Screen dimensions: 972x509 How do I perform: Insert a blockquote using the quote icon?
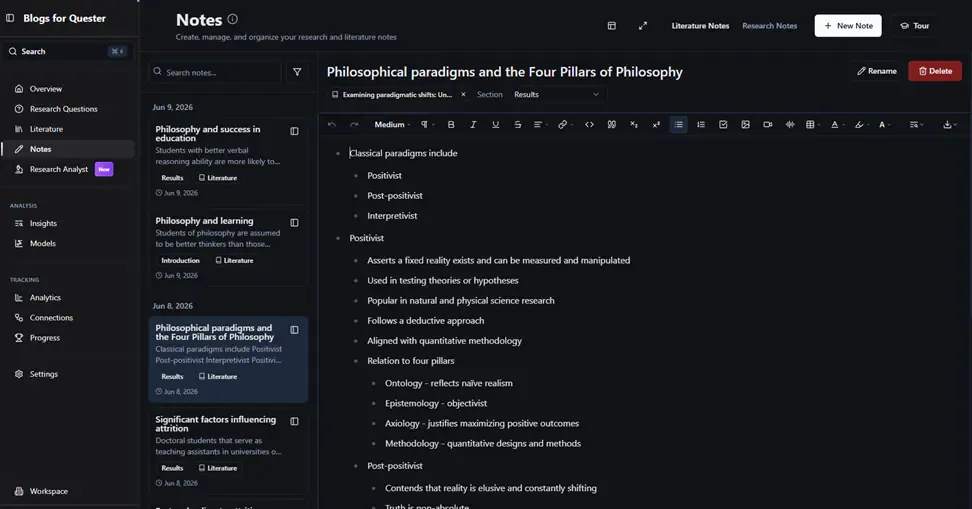click(x=612, y=125)
